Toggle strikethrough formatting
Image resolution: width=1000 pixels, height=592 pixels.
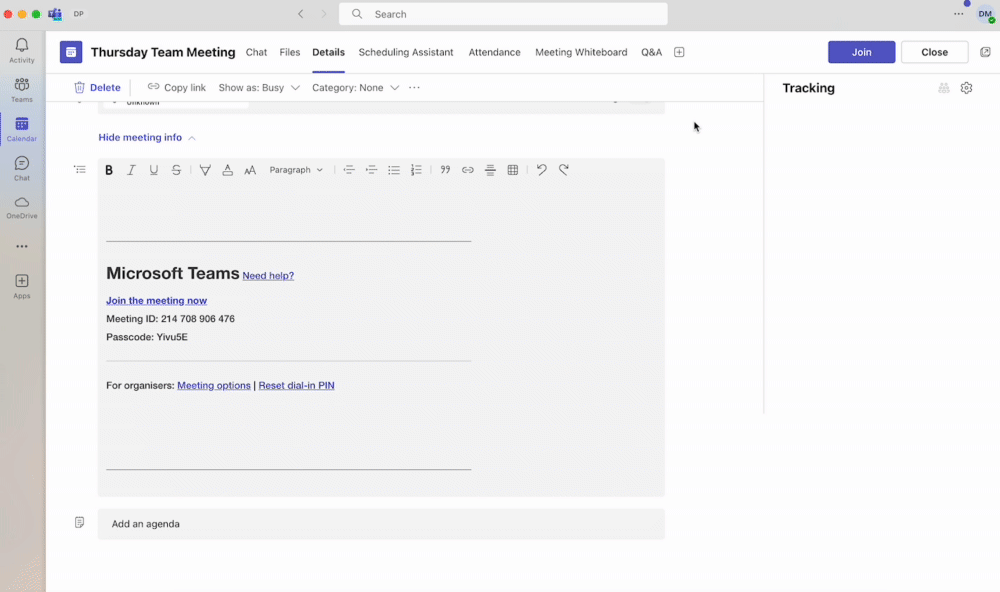pyautogui.click(x=176, y=170)
